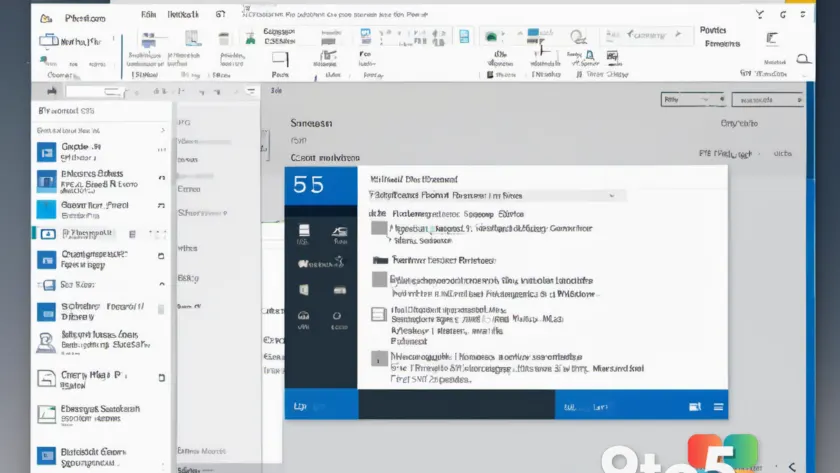Click the blue '55' tile in the dialog
The height and width of the screenshot is (473, 840).
(x=321, y=185)
